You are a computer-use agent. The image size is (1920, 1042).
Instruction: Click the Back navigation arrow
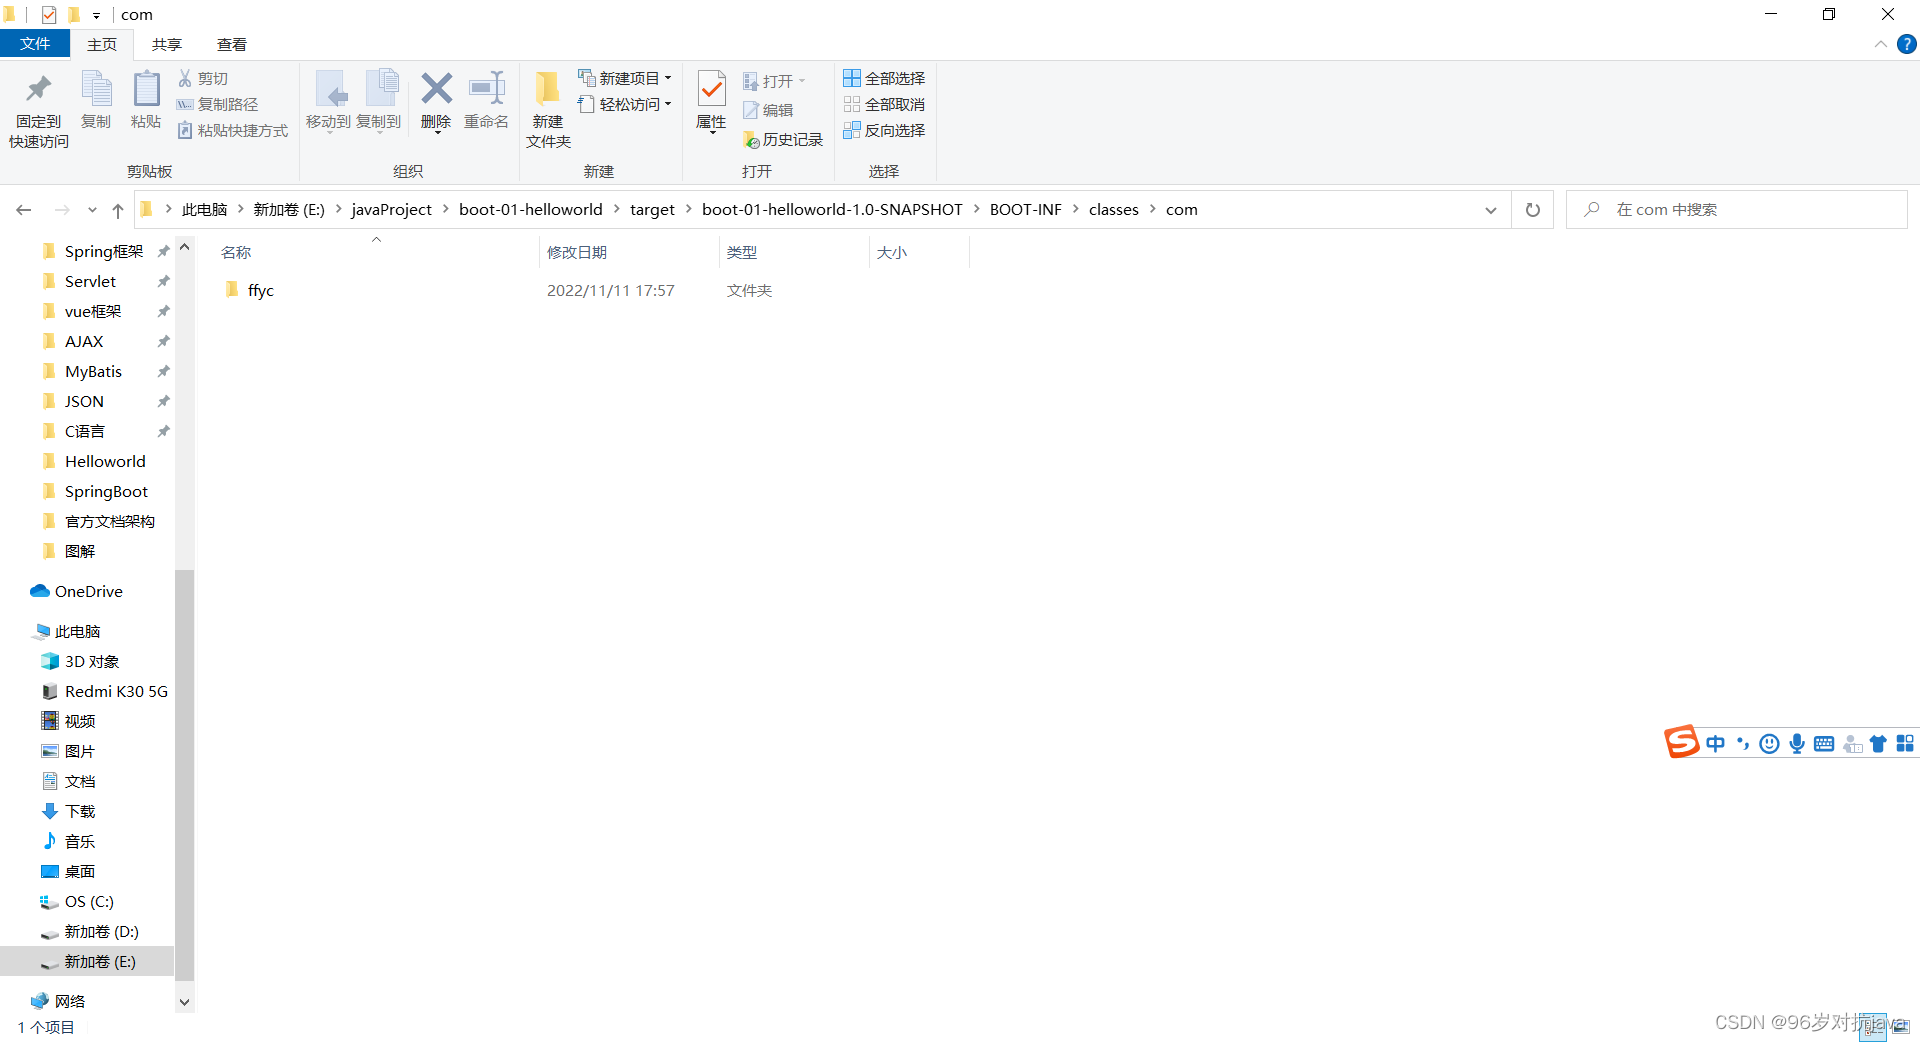click(24, 210)
